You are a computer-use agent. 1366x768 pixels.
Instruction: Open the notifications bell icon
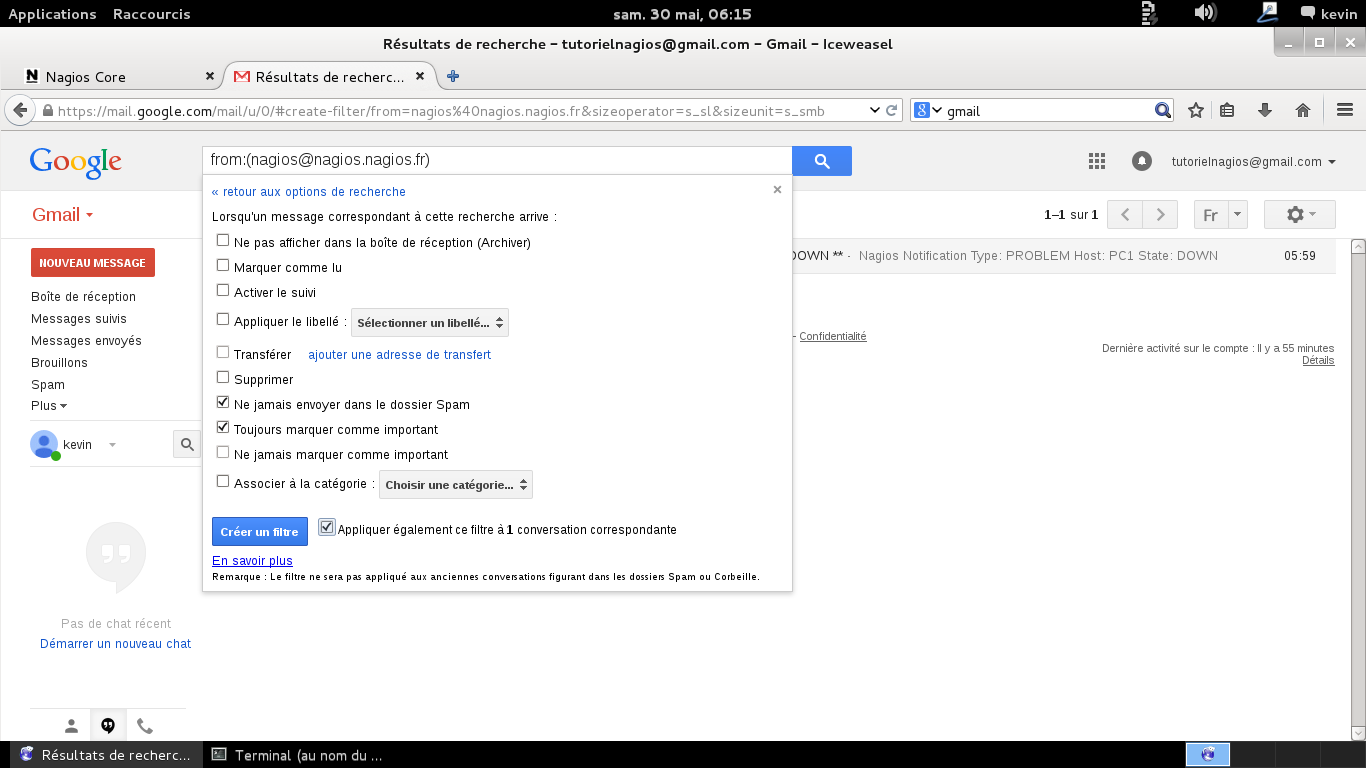(1141, 161)
